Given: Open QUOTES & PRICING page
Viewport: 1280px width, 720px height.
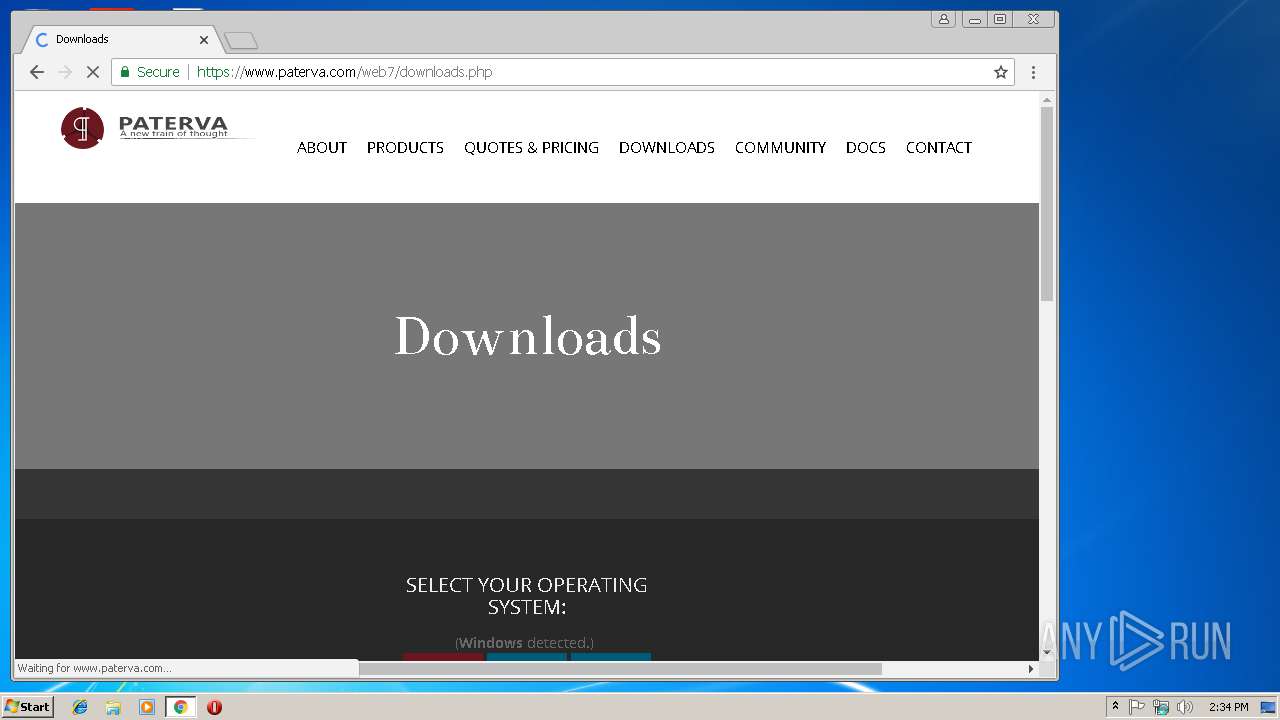Looking at the screenshot, I should [x=531, y=148].
